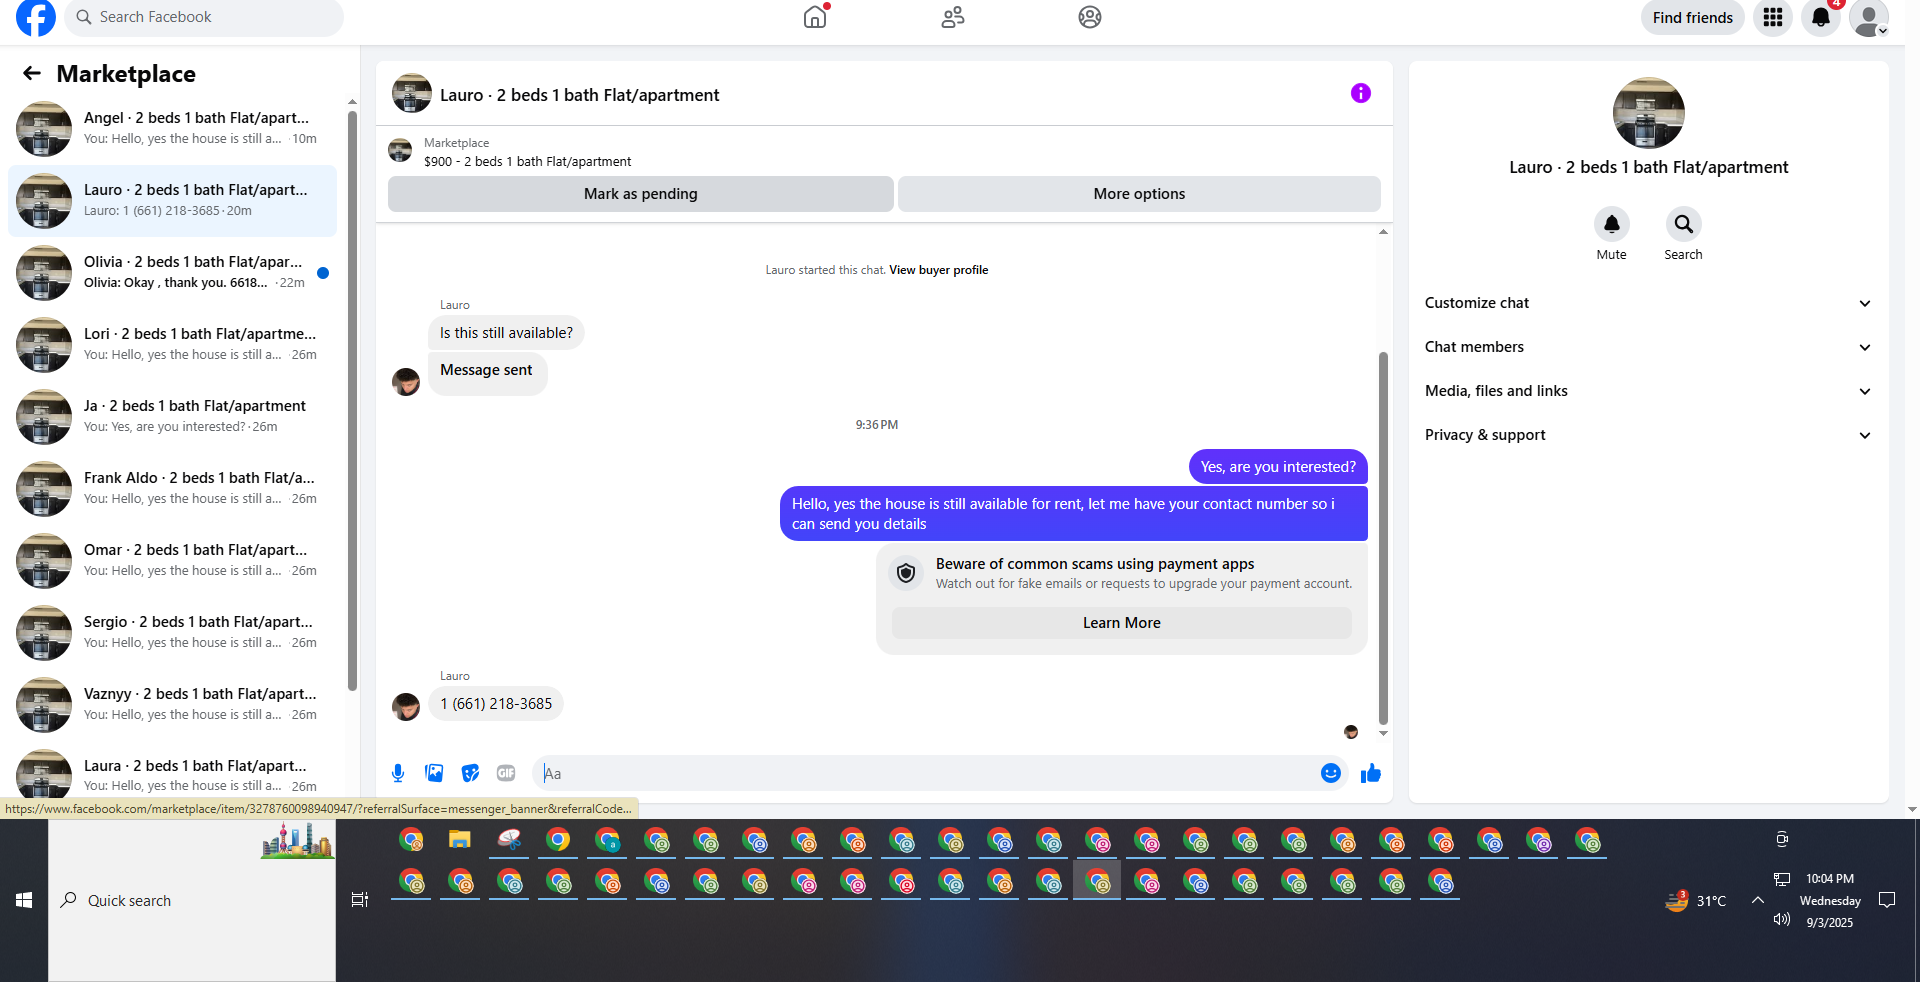Open conversation information purple icon
Image resolution: width=1920 pixels, height=982 pixels.
tap(1361, 93)
